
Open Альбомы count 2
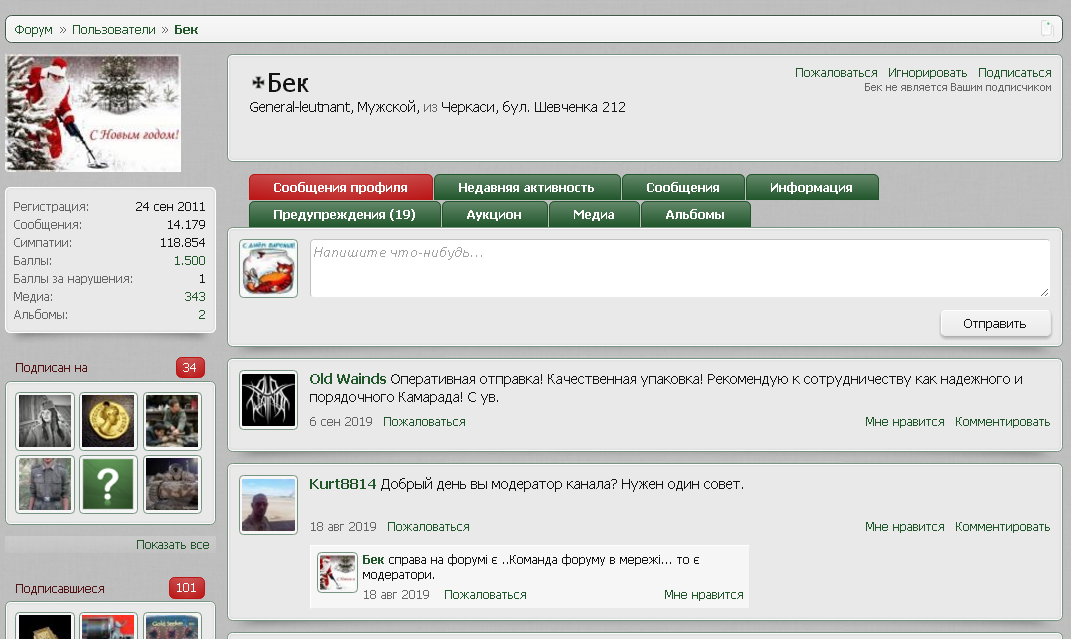pyautogui.click(x=201, y=314)
